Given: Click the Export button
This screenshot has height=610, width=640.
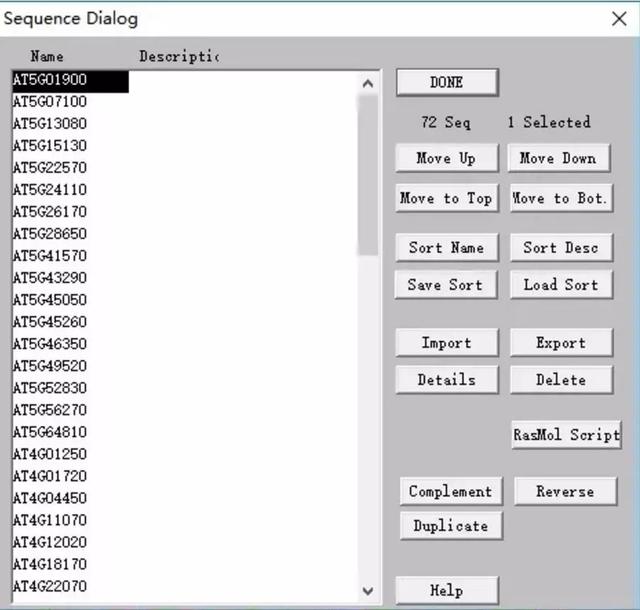Looking at the screenshot, I should [561, 343].
